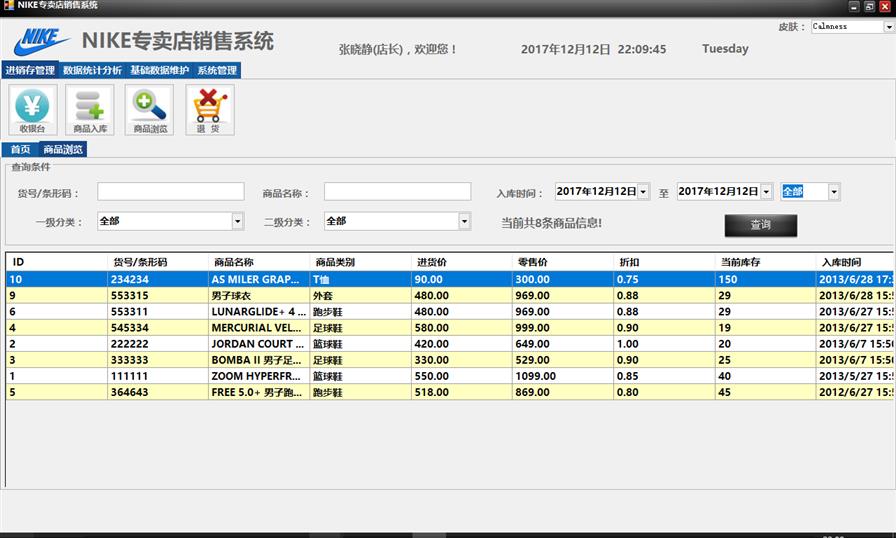Click the NIKE logo

[x=41, y=41]
